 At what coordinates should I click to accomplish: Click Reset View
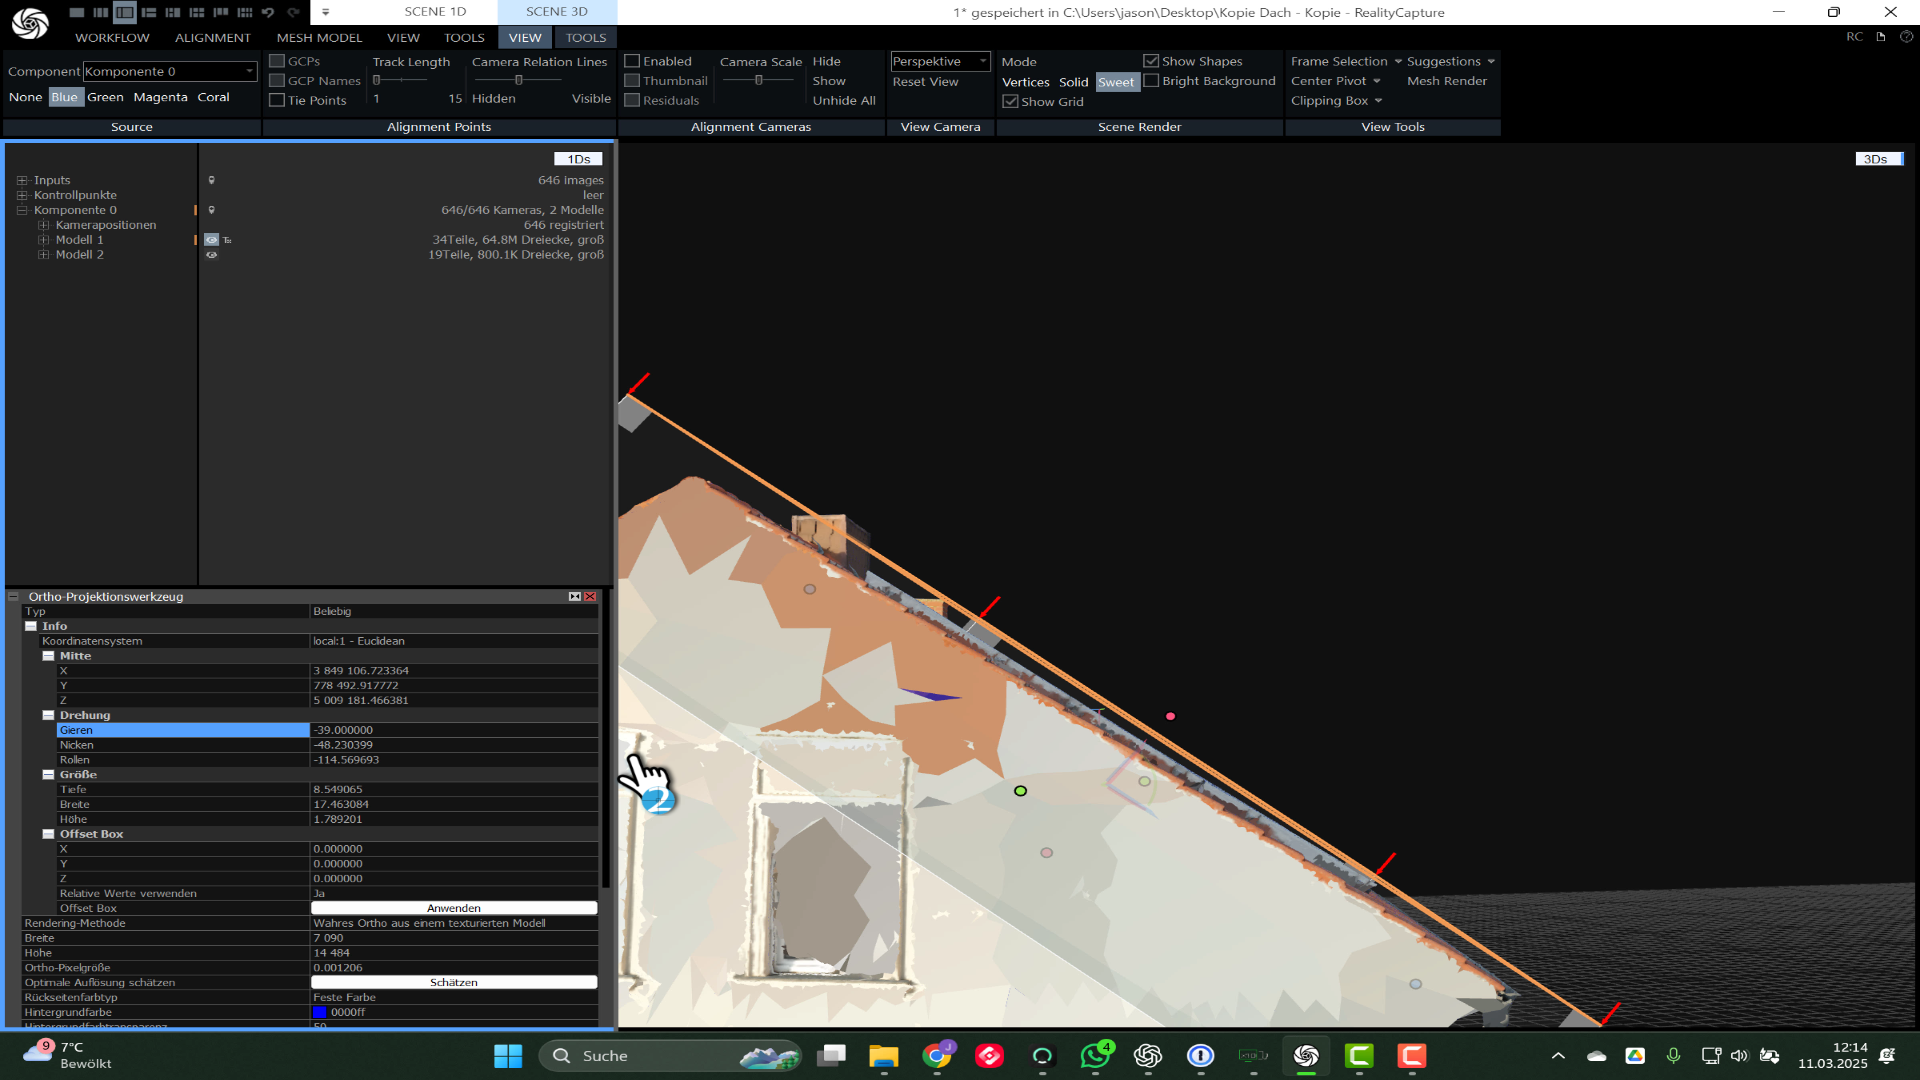925,82
